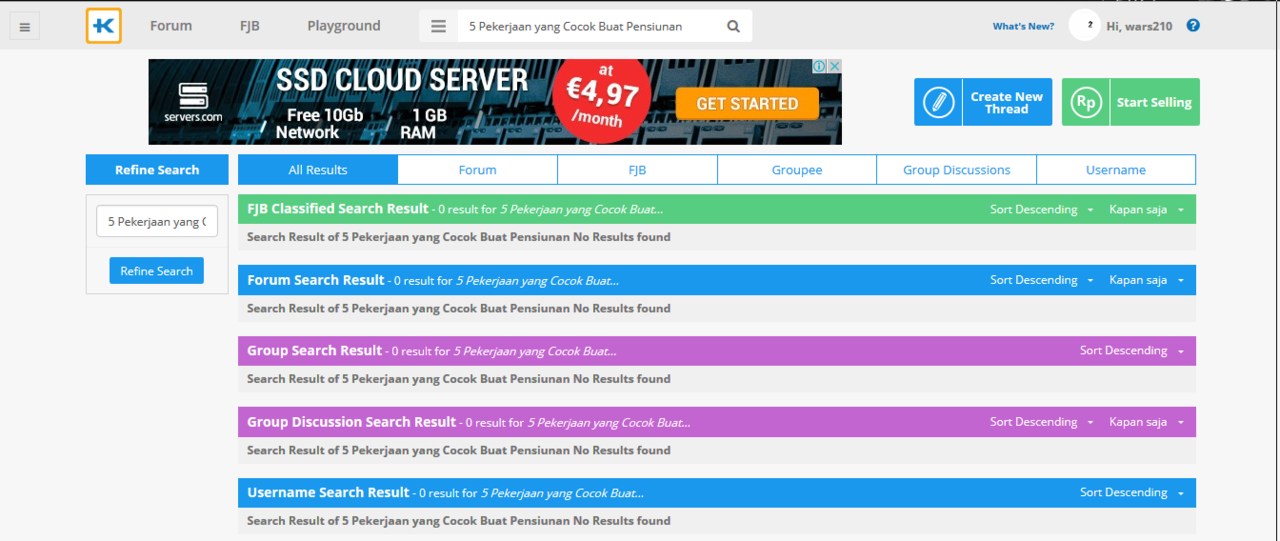Focus the Refine Search text field

coord(157,222)
